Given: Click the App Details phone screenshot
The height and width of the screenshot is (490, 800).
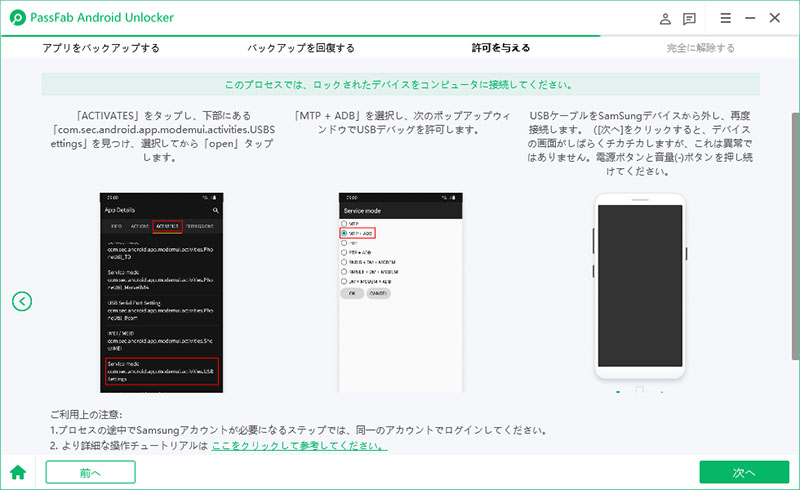Looking at the screenshot, I should coord(161,292).
